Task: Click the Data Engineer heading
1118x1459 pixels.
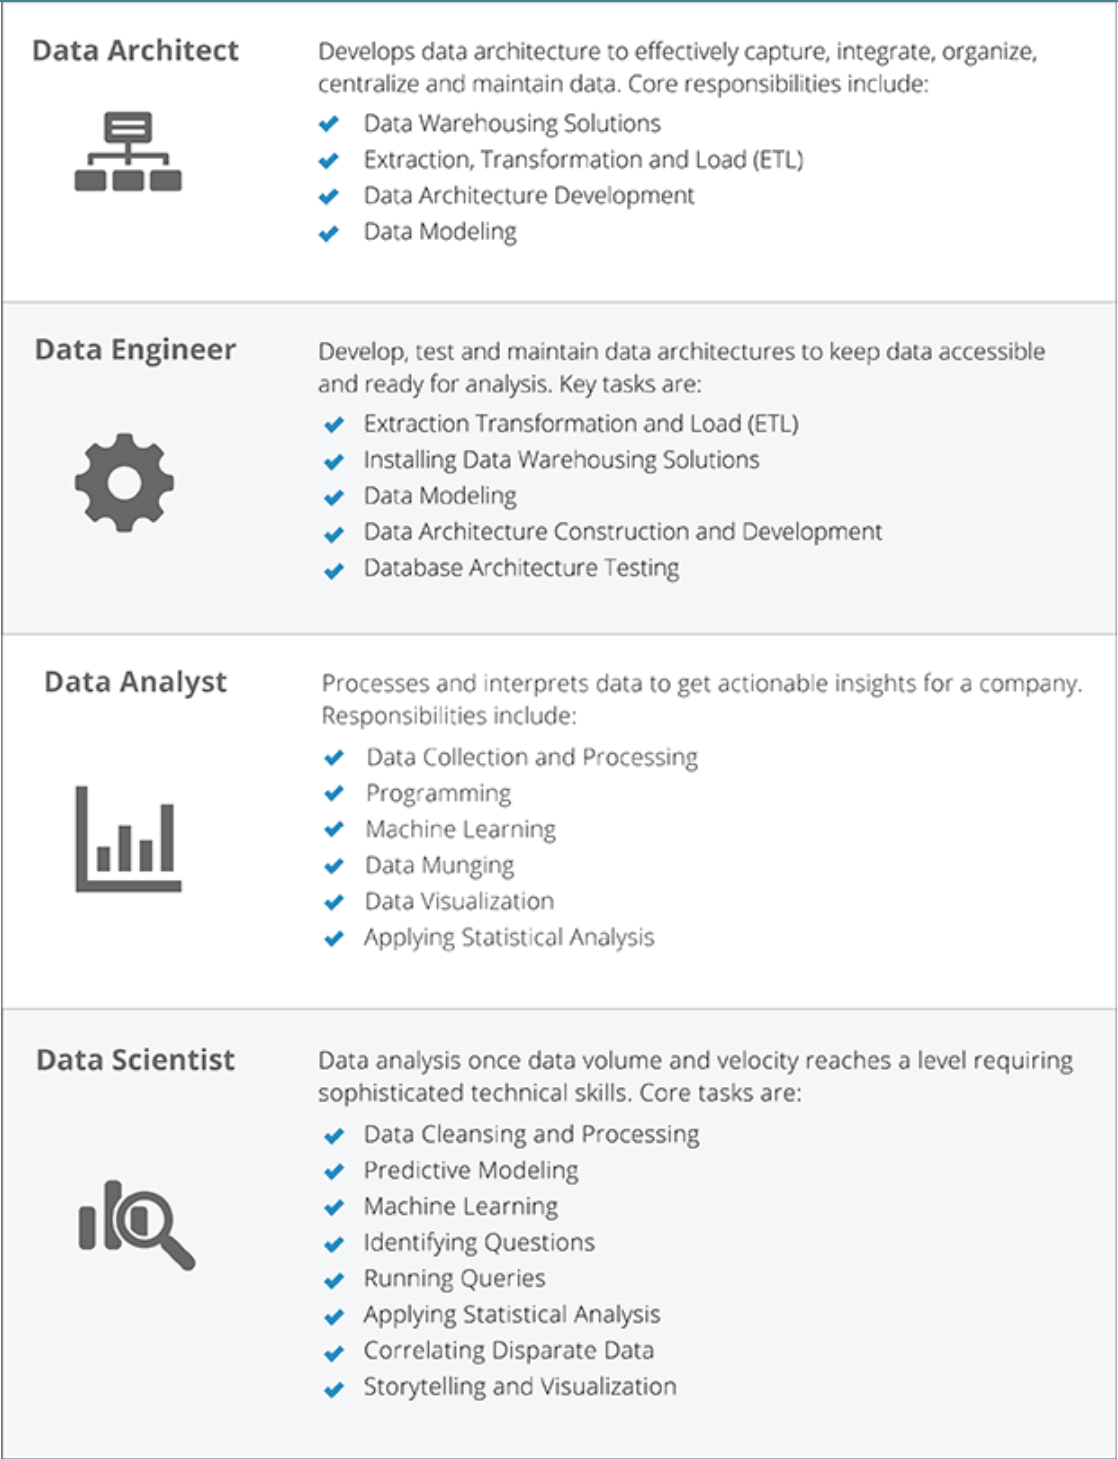Action: click(x=135, y=350)
